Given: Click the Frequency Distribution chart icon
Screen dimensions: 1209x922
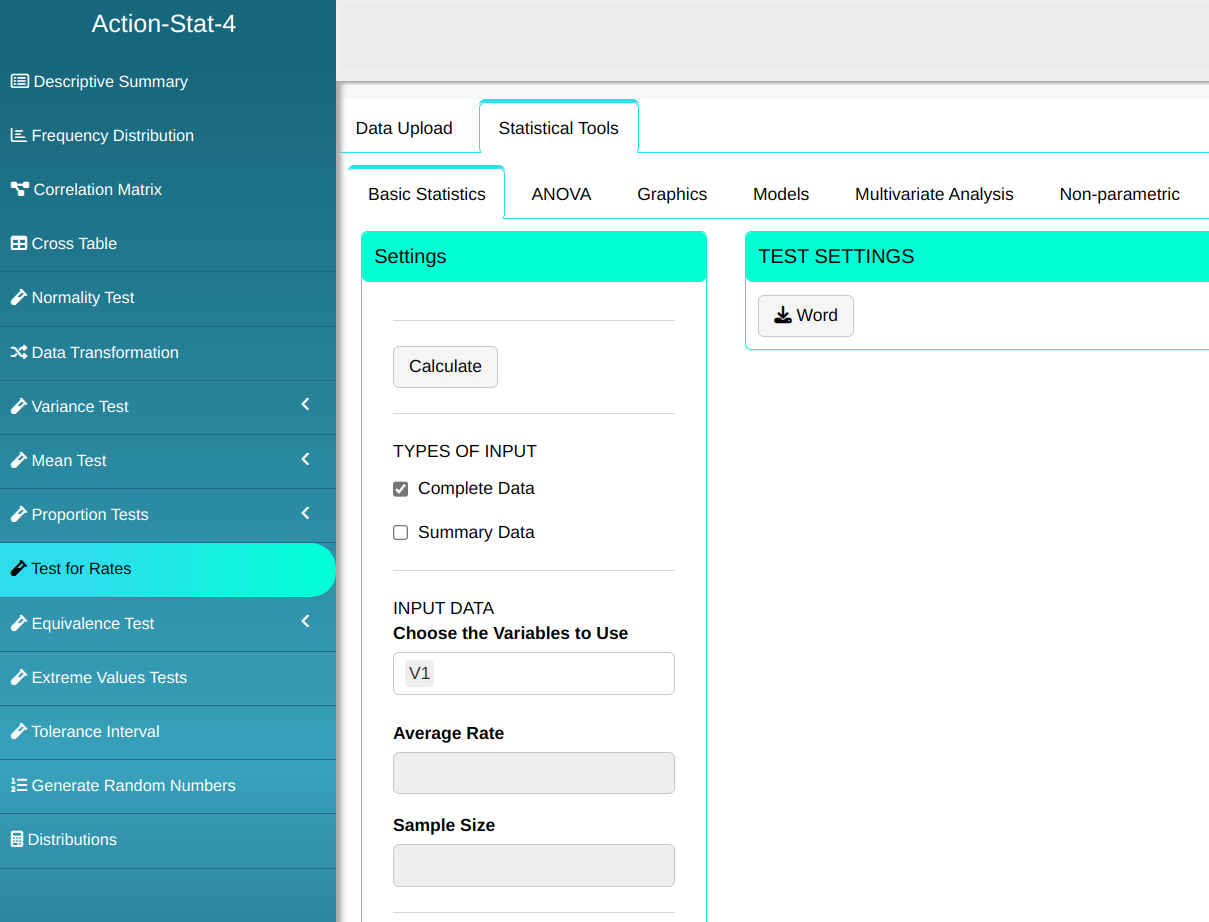Looking at the screenshot, I should point(18,136).
